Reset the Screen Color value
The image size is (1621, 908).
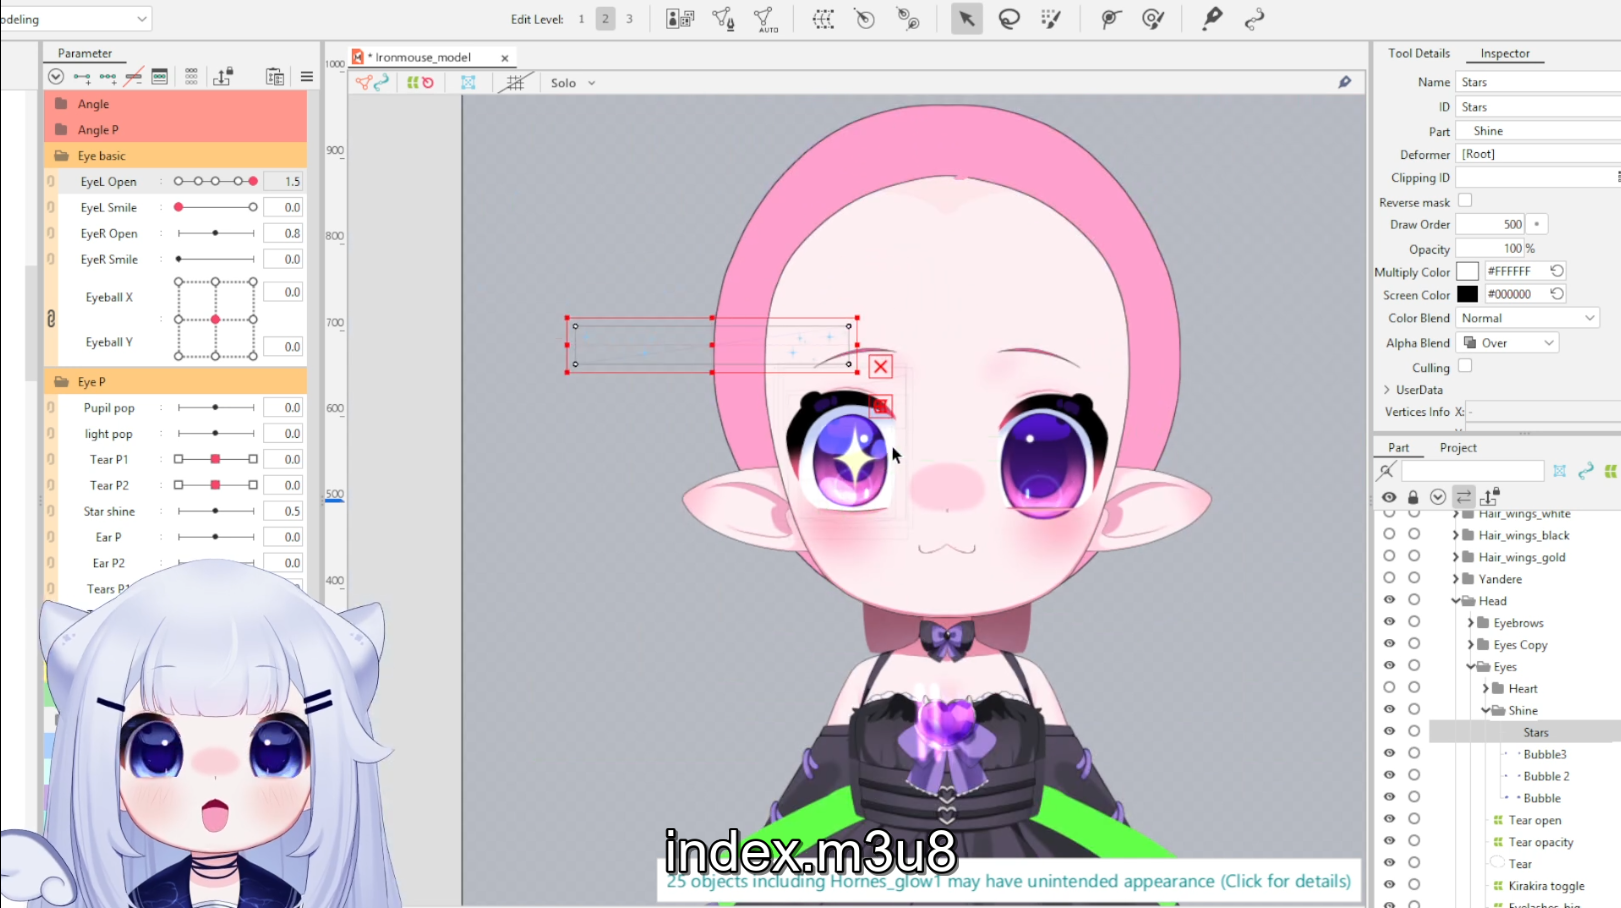click(1557, 294)
